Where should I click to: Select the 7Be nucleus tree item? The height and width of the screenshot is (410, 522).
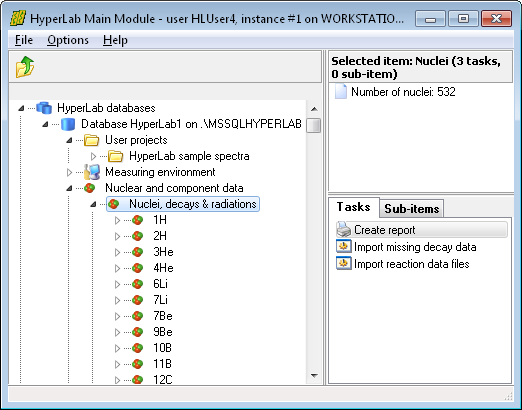click(x=163, y=316)
